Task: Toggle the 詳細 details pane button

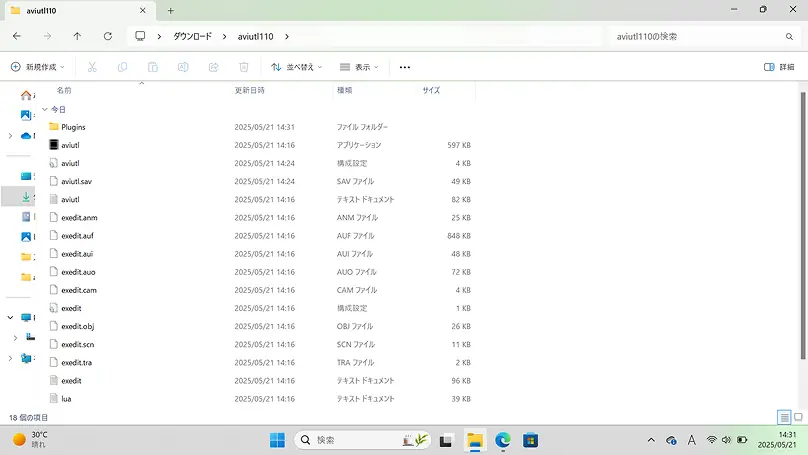Action: [x=779, y=67]
